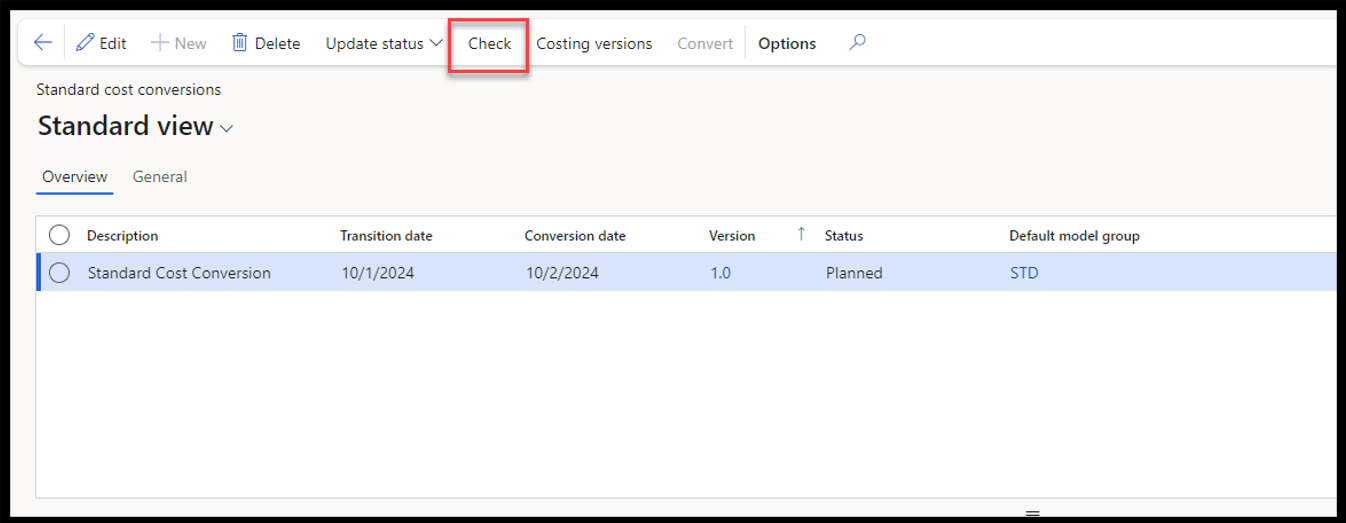Select the Standard Cost Conversion row radio button
This screenshot has width=1346, height=523.
click(x=59, y=273)
